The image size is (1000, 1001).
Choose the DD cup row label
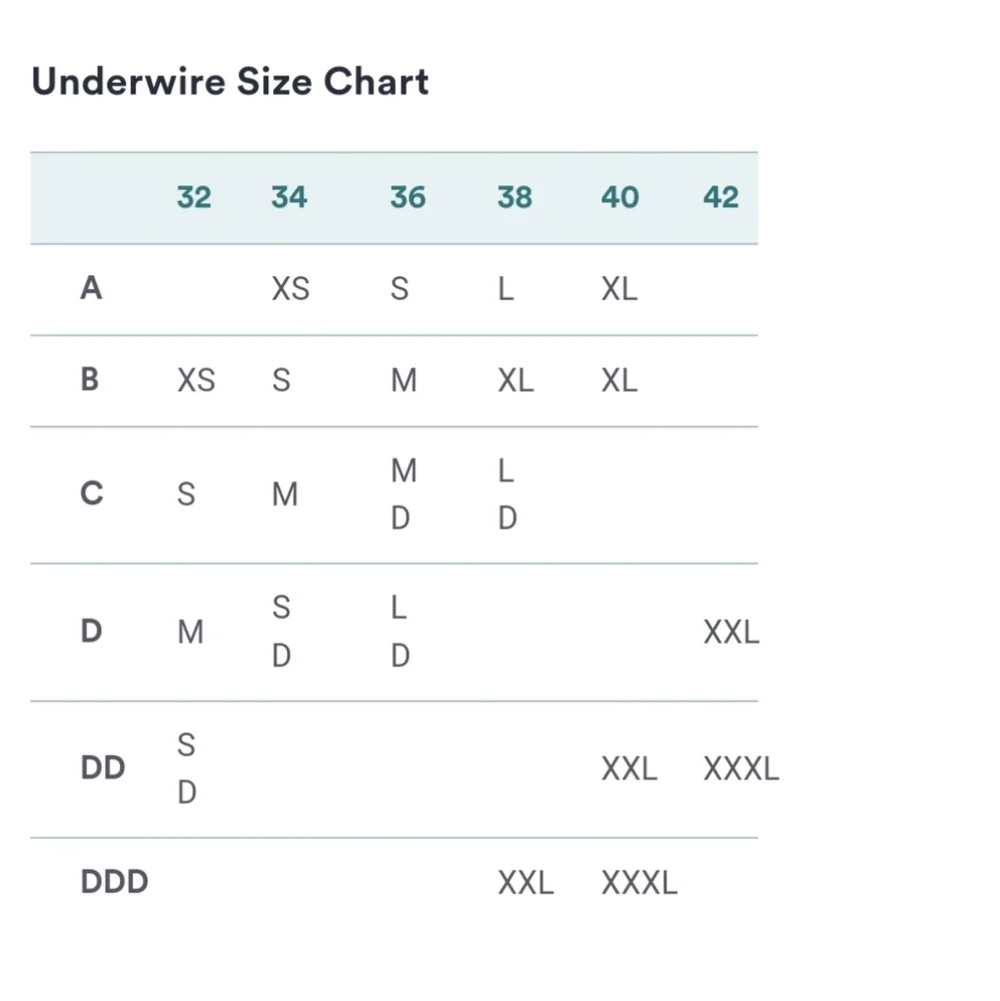pos(103,767)
